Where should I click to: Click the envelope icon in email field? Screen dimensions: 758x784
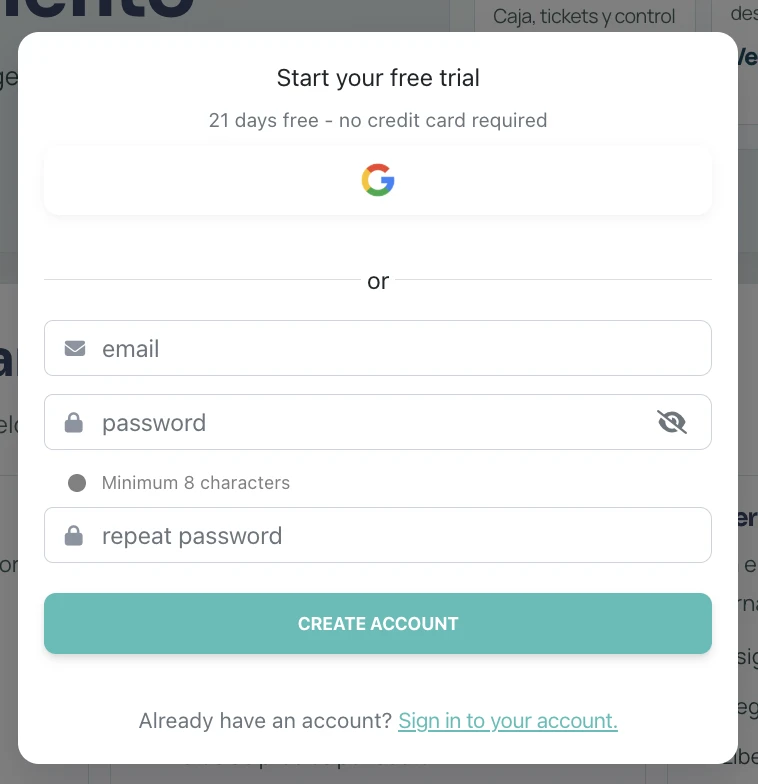pyautogui.click(x=75, y=348)
